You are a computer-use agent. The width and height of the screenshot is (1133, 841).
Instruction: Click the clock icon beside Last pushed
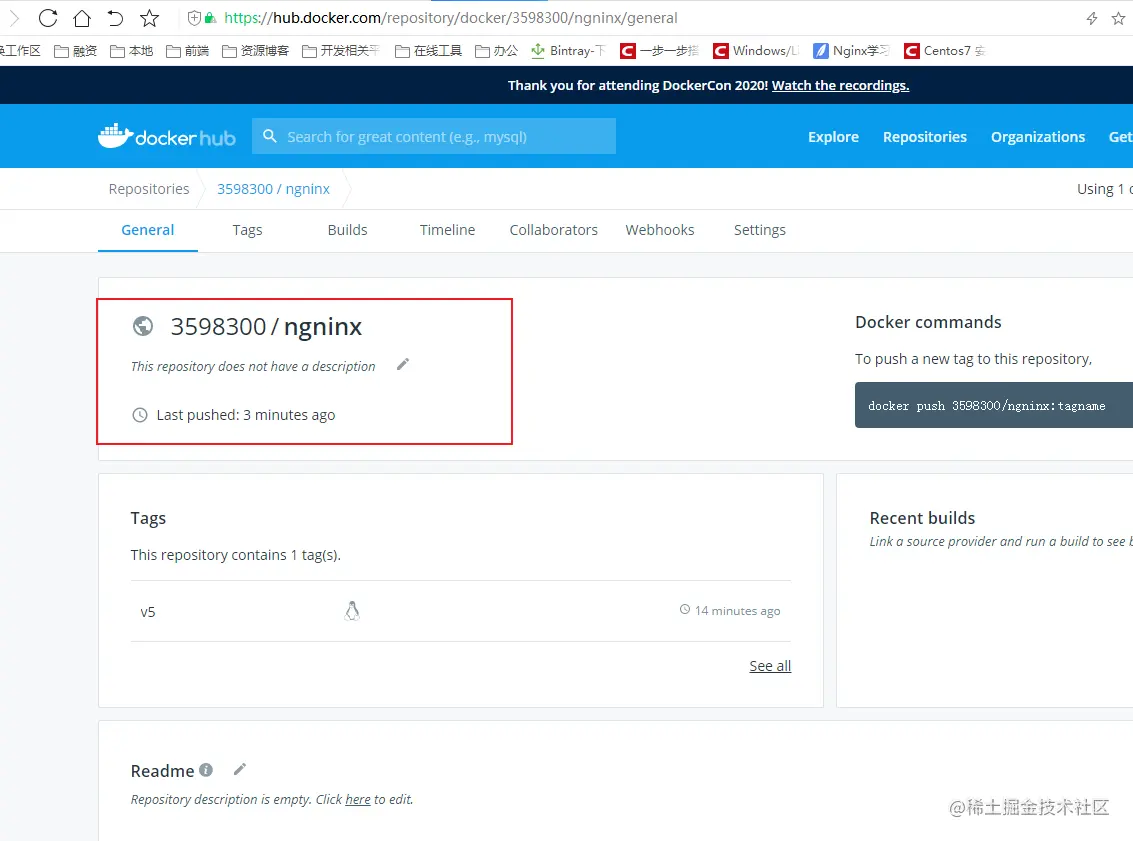coord(139,415)
